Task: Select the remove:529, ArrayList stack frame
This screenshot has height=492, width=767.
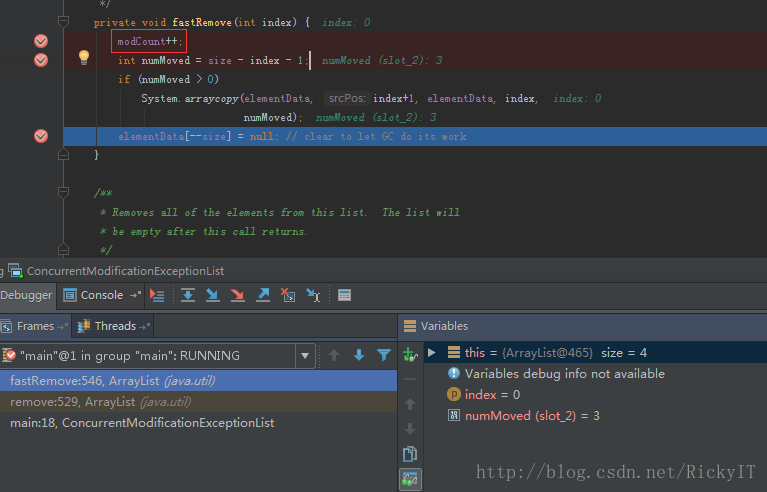Action: (x=198, y=402)
